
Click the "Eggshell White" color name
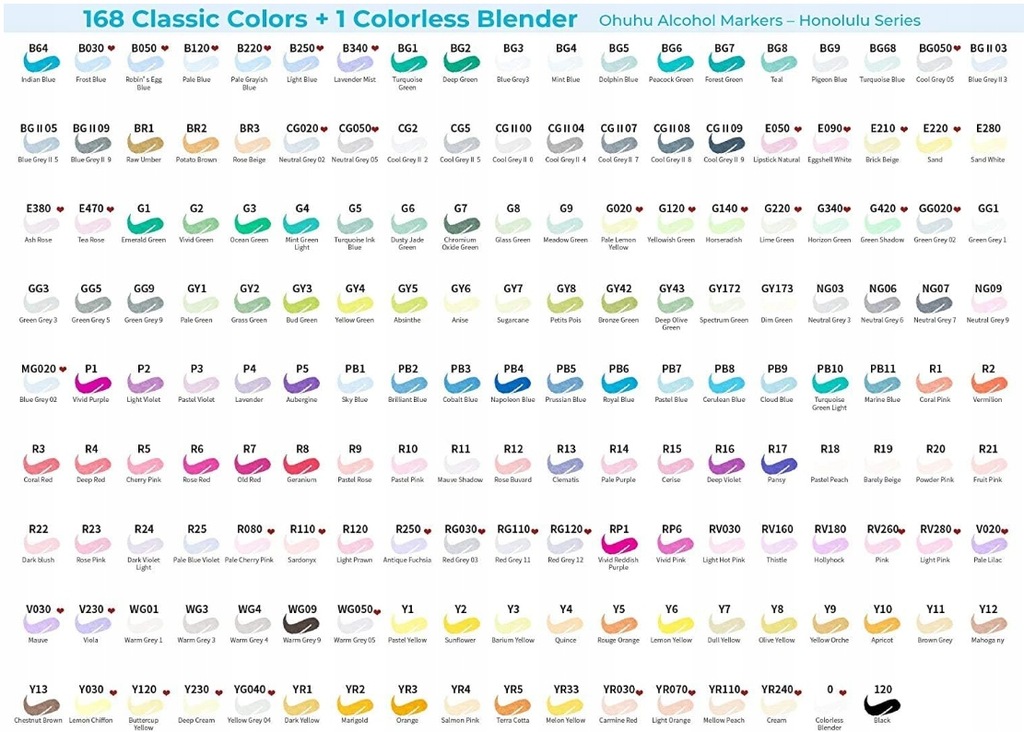pos(829,160)
